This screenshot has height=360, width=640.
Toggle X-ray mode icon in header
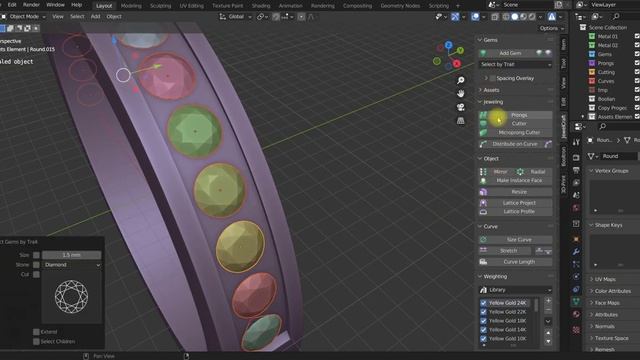tap(495, 17)
